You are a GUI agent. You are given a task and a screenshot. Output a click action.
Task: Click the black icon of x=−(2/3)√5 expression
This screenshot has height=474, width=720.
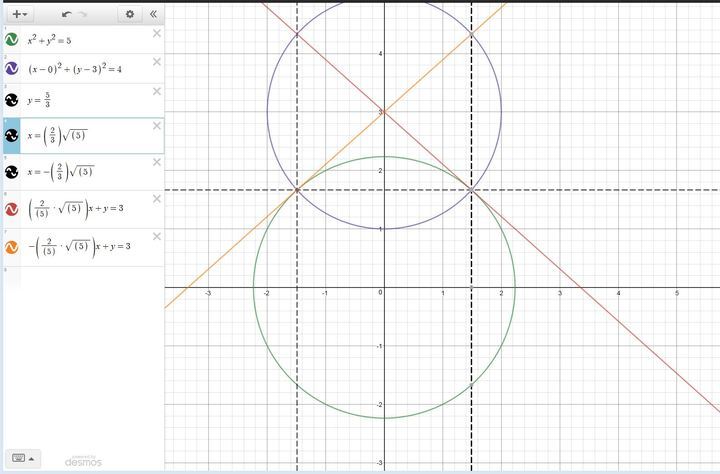(x=11, y=172)
